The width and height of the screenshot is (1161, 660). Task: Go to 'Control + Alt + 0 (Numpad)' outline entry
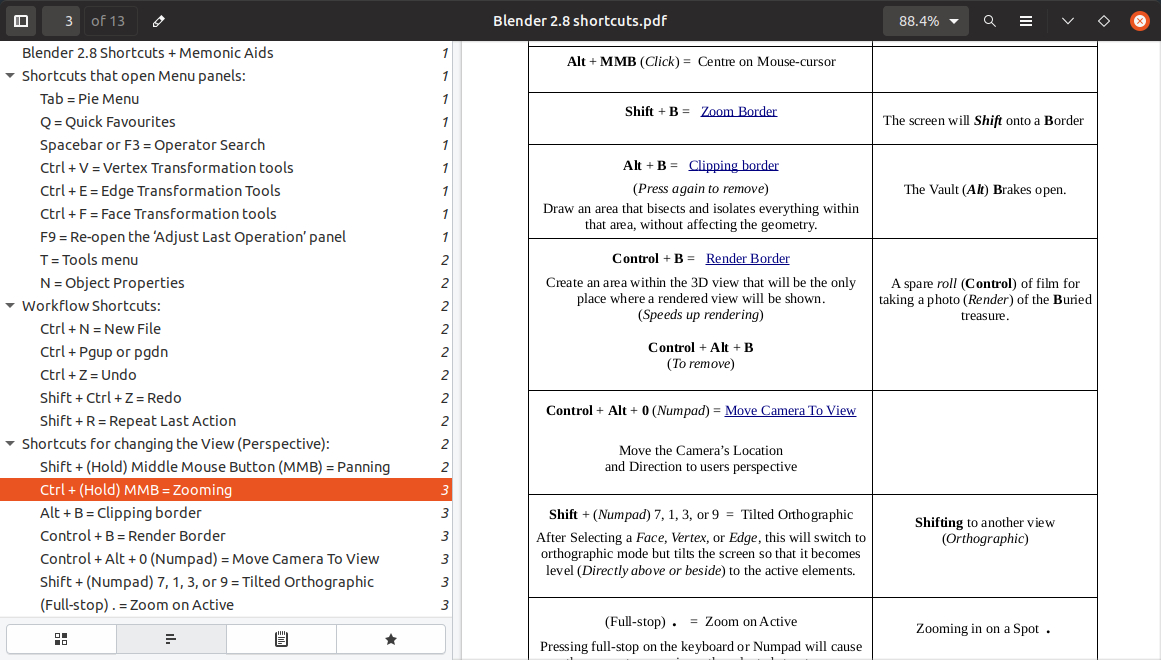226,559
